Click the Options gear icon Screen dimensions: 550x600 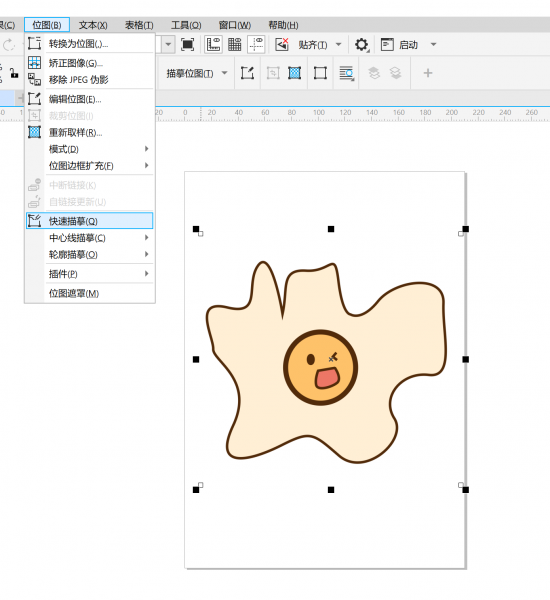coord(361,45)
